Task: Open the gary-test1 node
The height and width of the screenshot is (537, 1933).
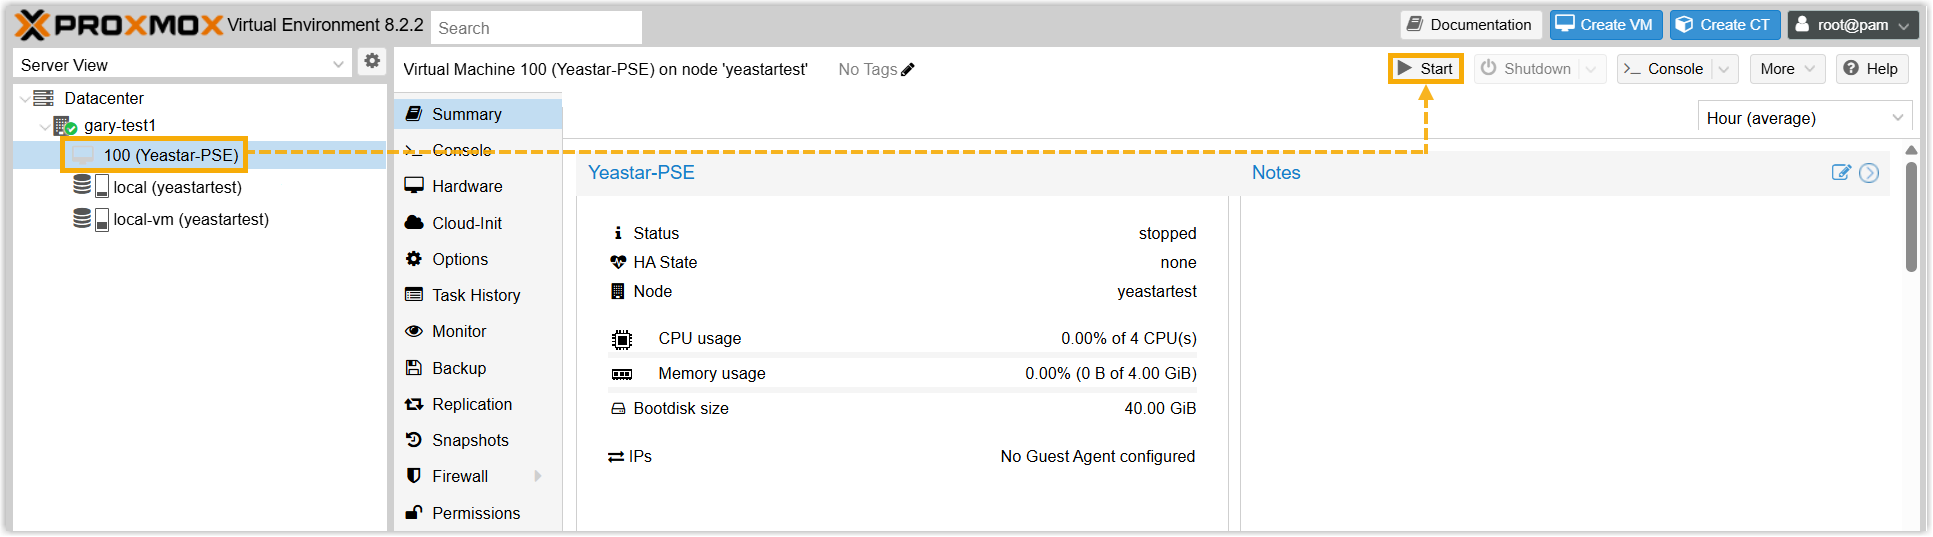Action: [119, 126]
